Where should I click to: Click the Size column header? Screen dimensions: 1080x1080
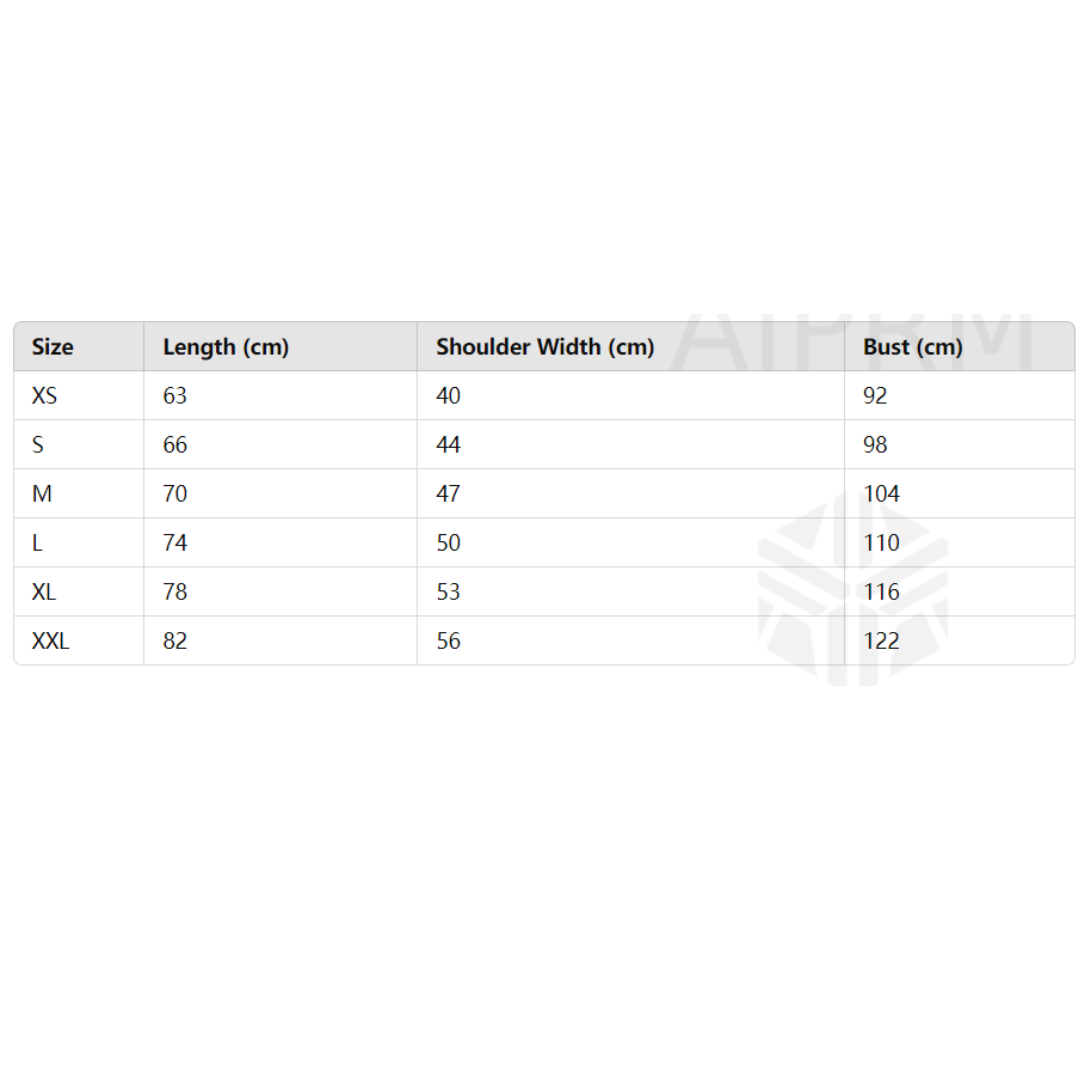[53, 347]
